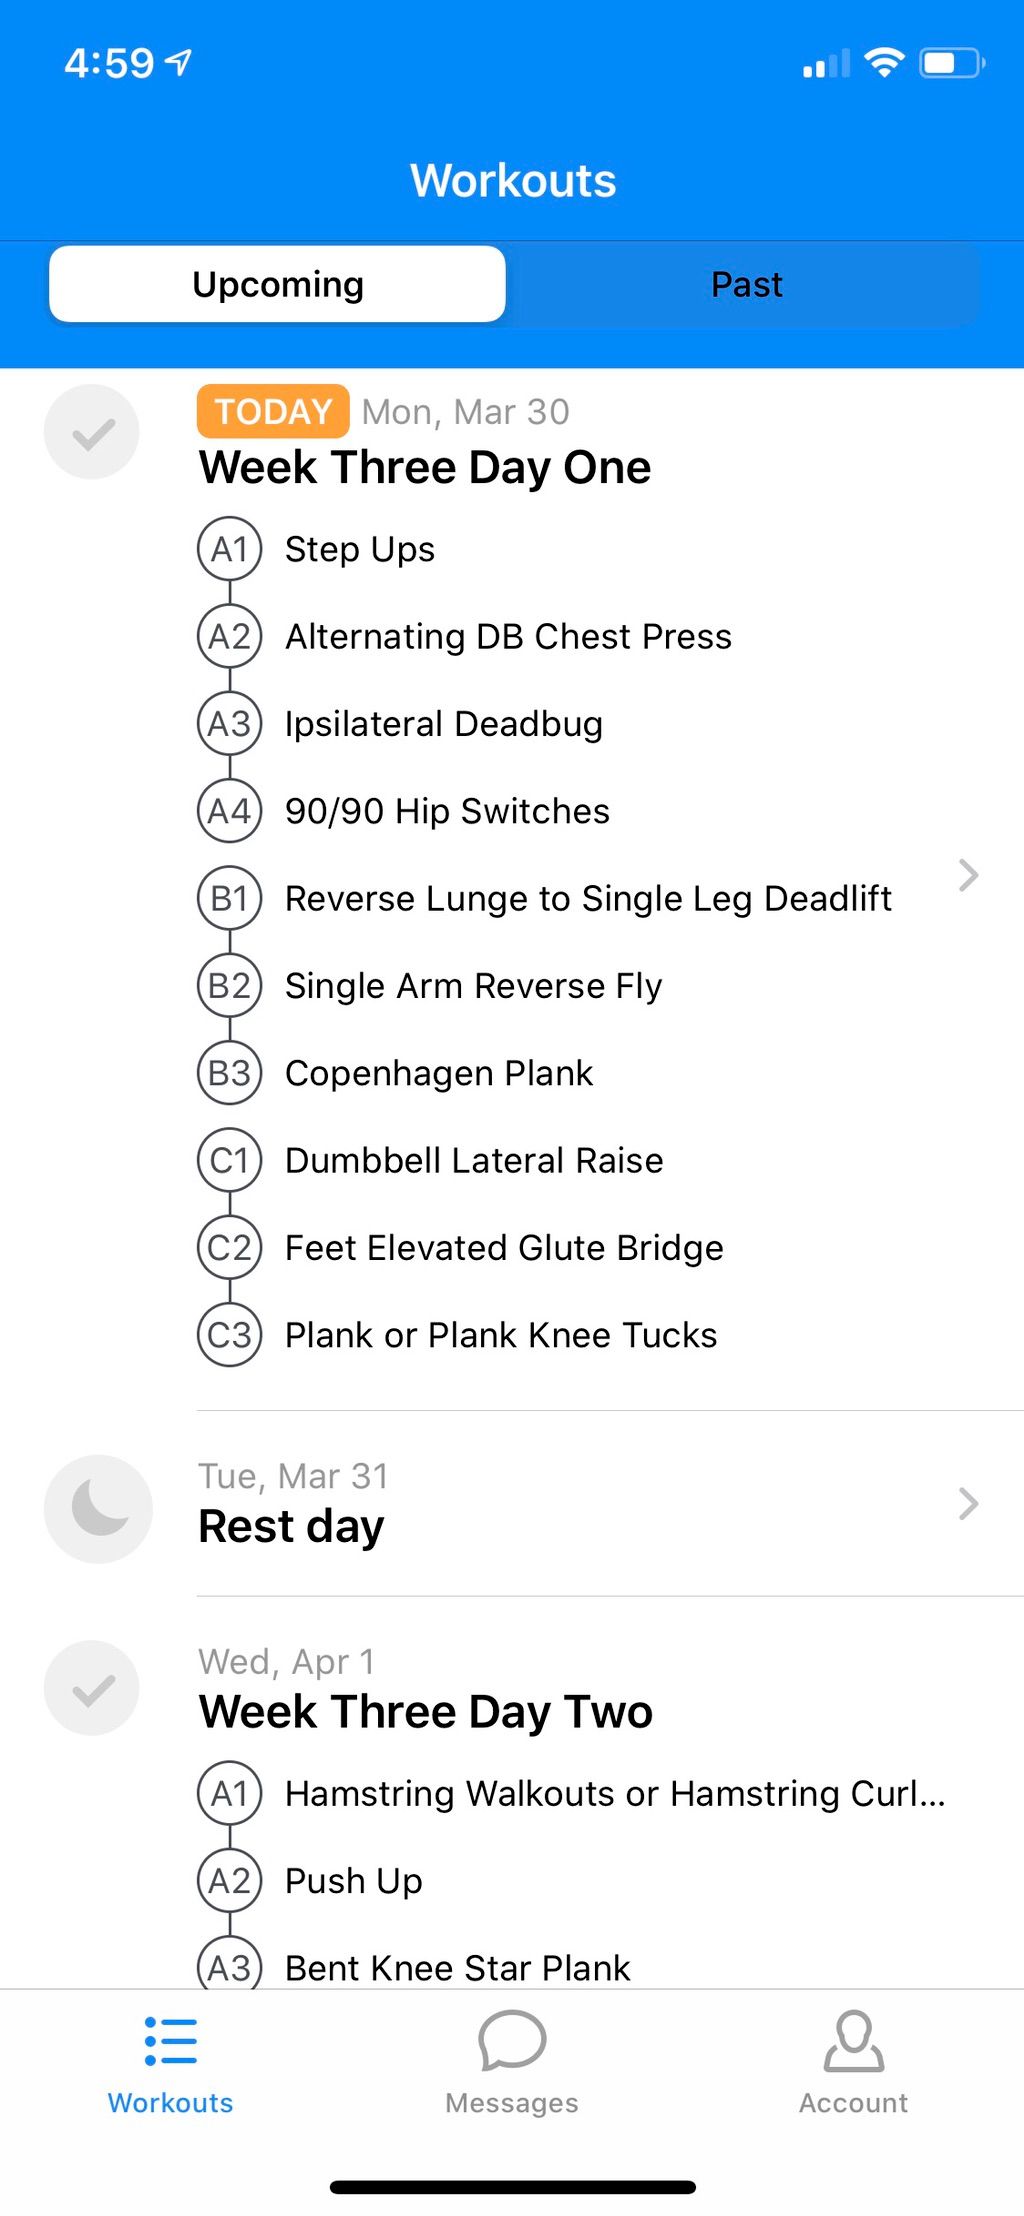Image resolution: width=1024 pixels, height=2216 pixels.
Task: Open the Week Three Day One title
Action: [x=425, y=467]
